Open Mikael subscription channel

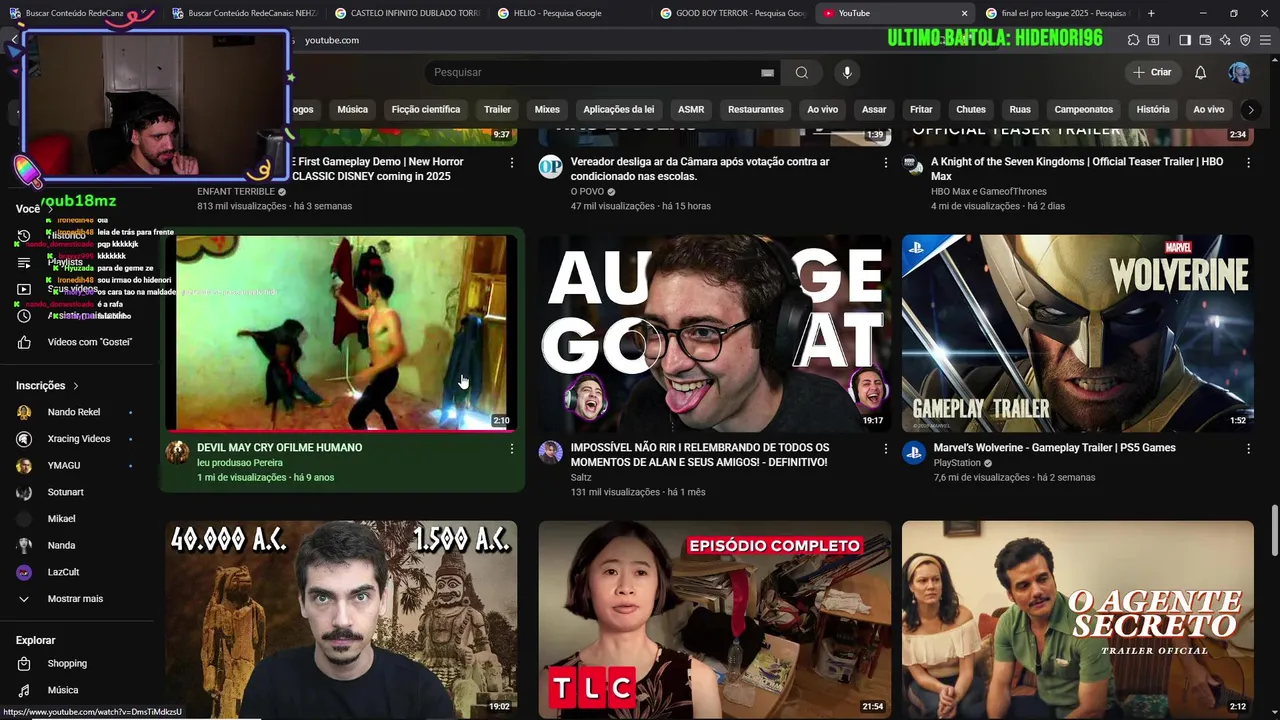(61, 519)
